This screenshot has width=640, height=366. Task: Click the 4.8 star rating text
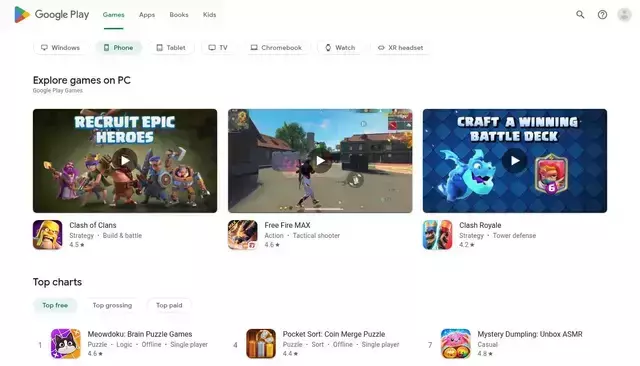(485, 354)
